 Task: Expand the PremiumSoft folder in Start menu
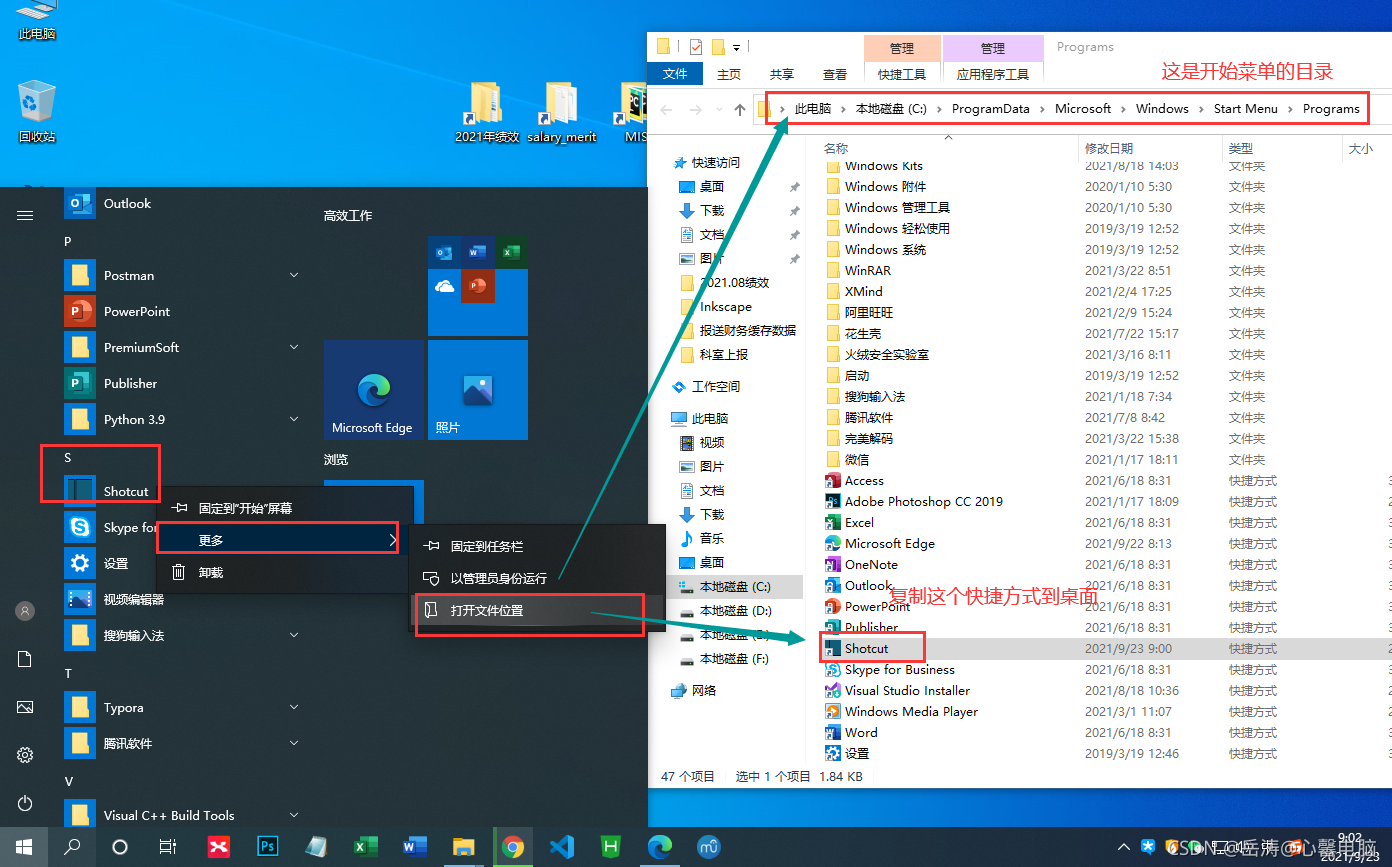click(294, 347)
